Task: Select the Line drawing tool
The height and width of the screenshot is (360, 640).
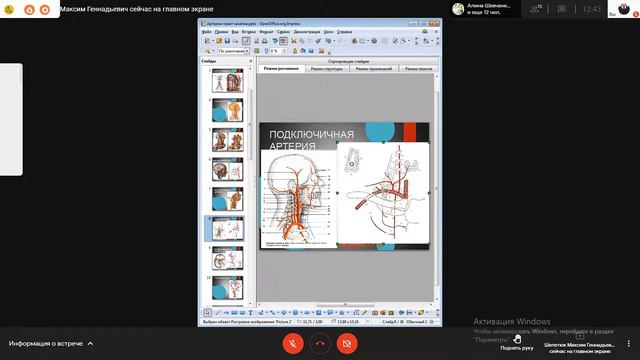Action: (218, 313)
